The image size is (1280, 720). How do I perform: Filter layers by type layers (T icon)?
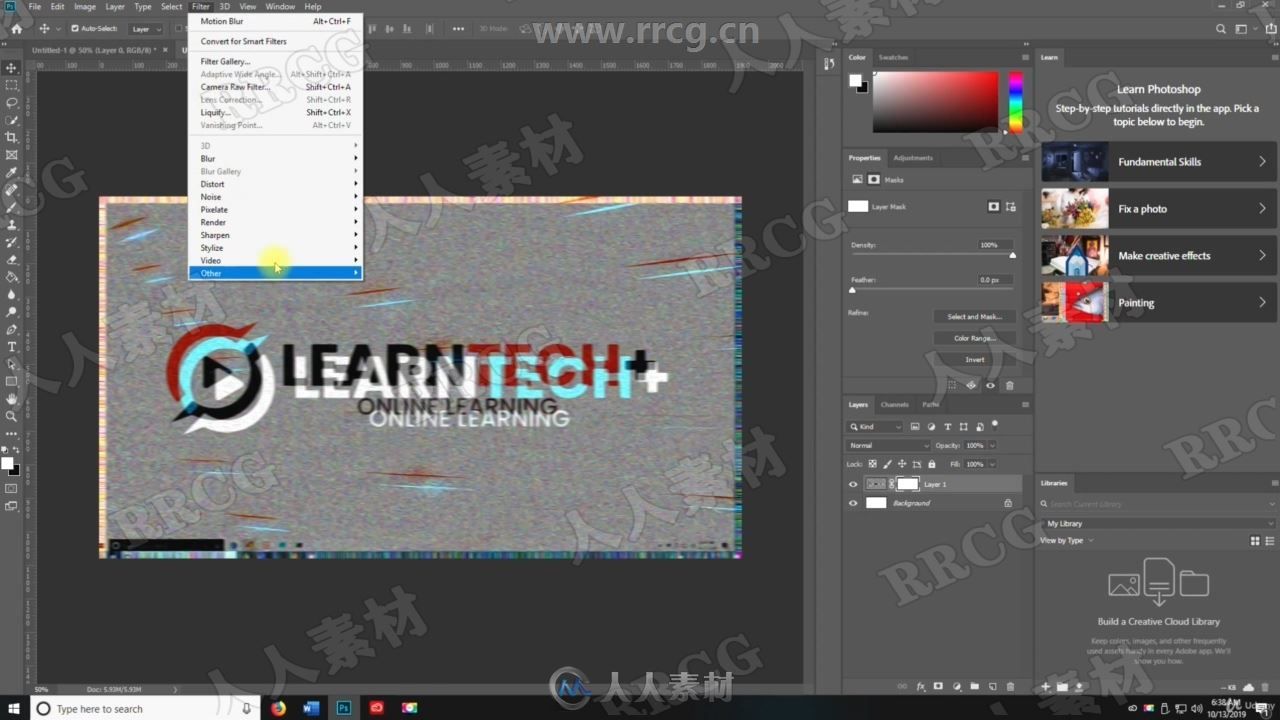(x=947, y=427)
